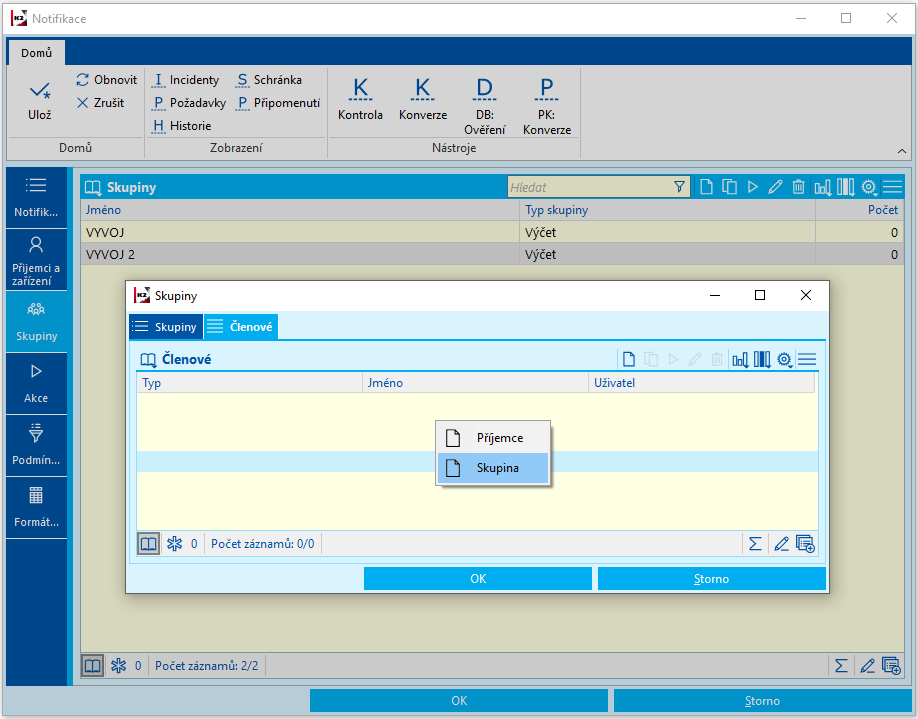Open Požadavky view
The width and height of the screenshot is (918, 719).
coord(189,102)
